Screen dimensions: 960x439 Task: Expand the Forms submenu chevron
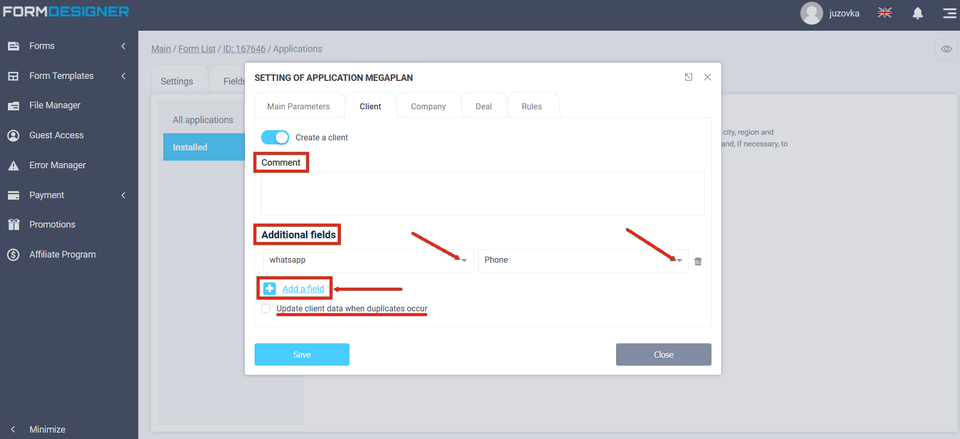(x=123, y=46)
